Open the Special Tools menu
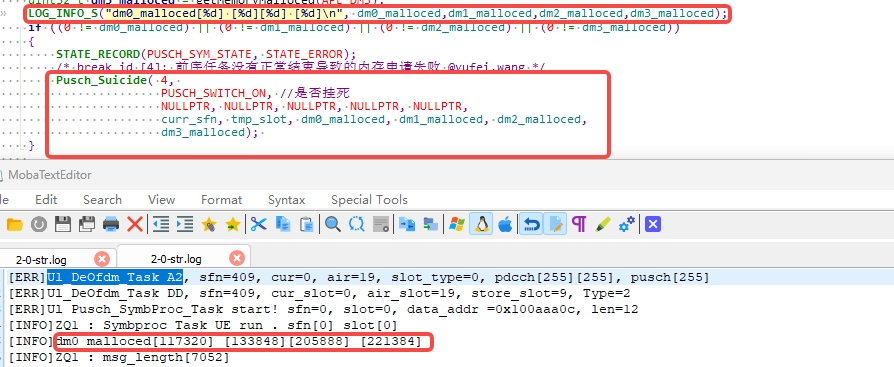 [369, 200]
